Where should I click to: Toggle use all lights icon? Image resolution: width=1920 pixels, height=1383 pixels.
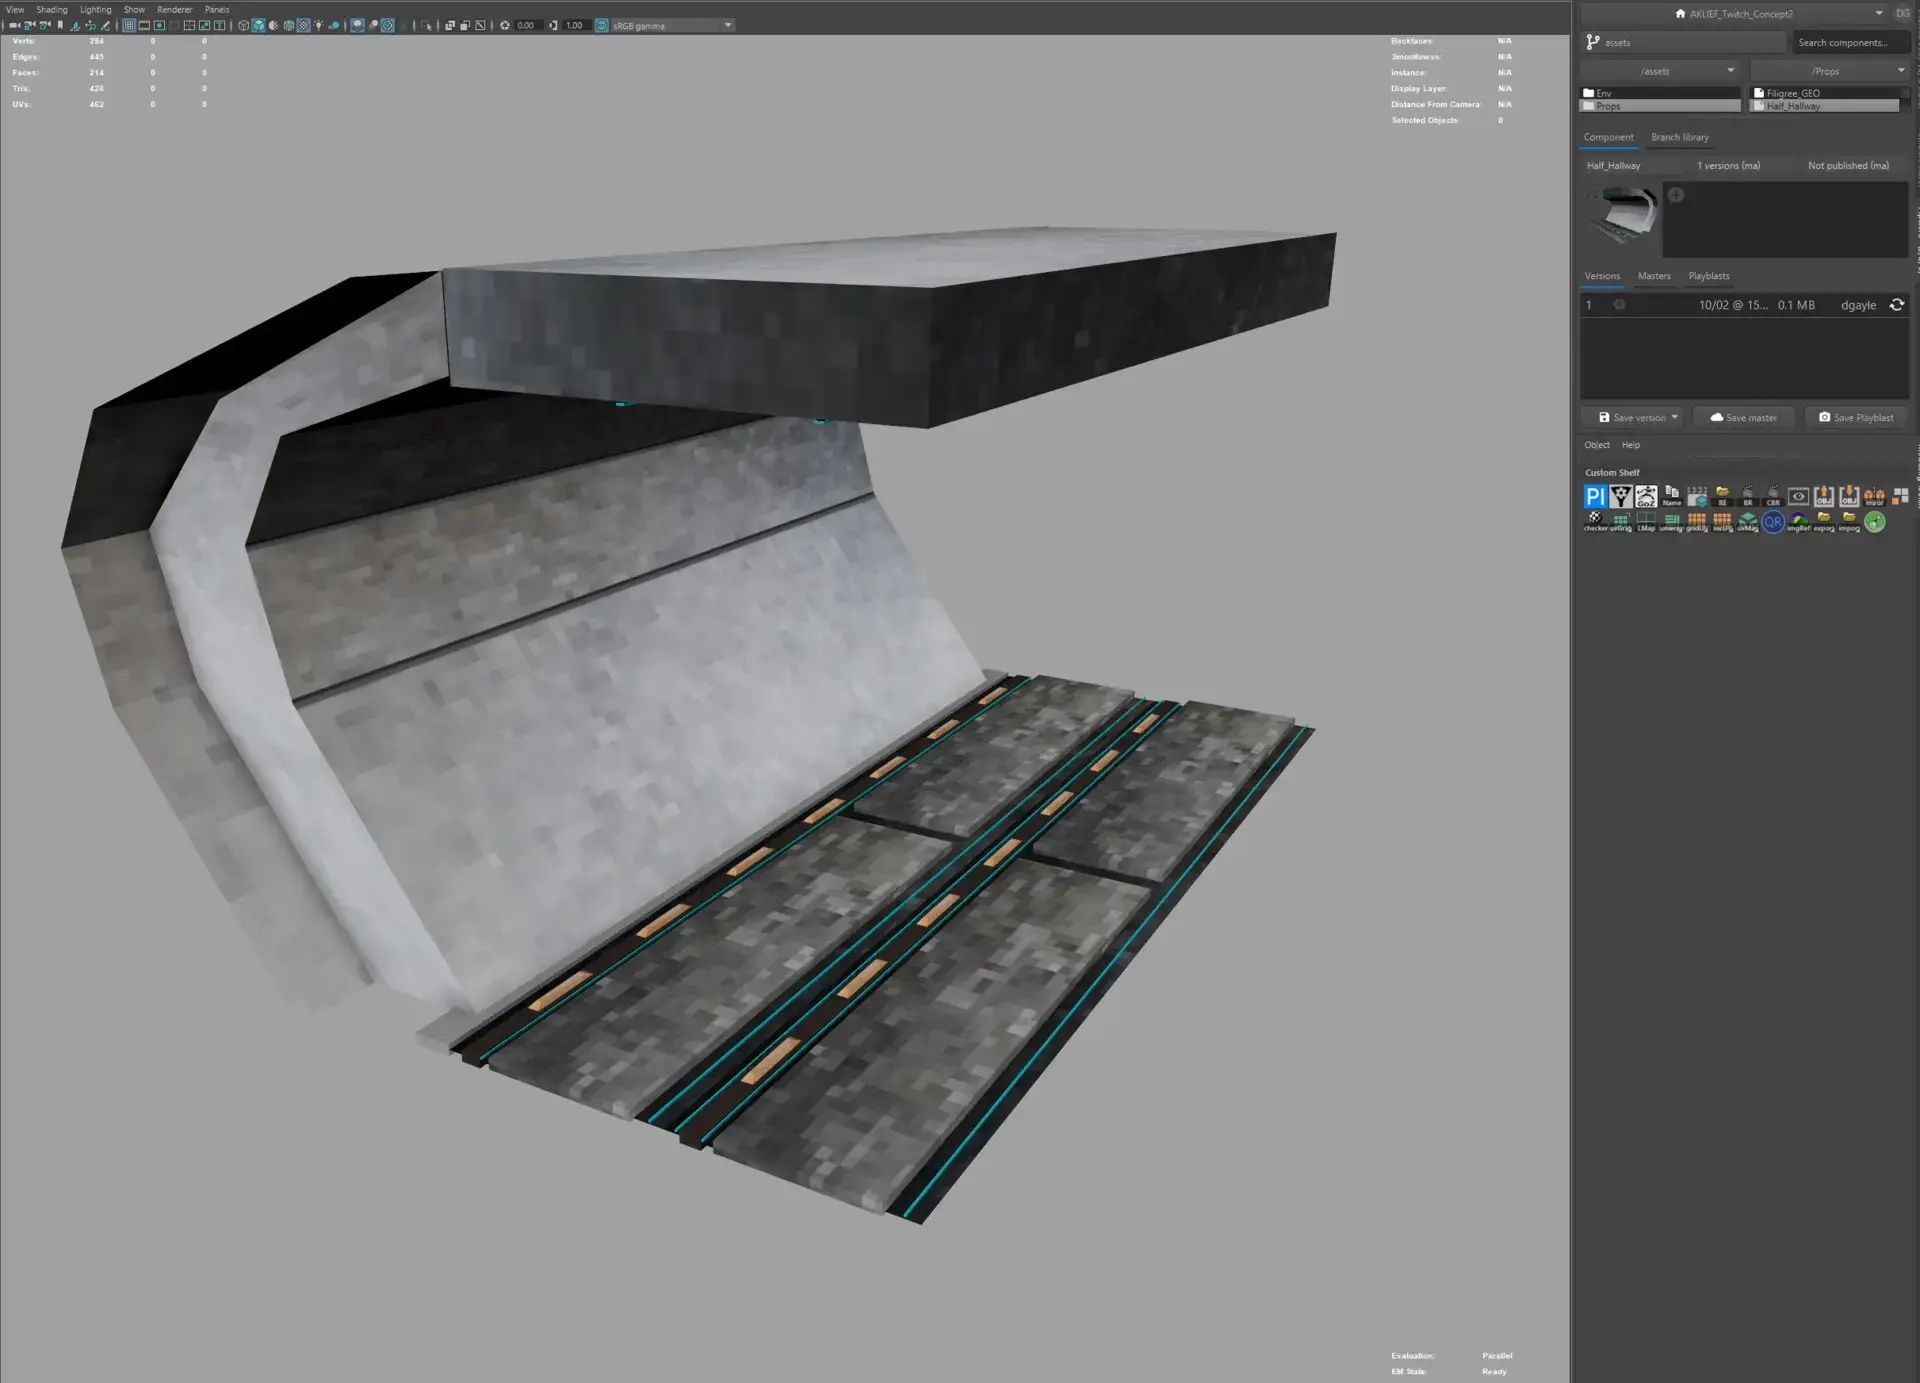[x=318, y=25]
